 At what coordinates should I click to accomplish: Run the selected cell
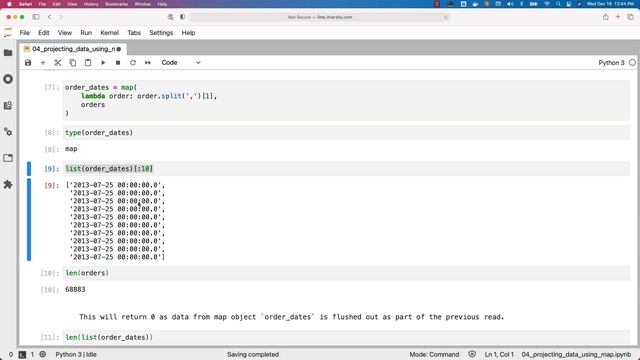103,62
